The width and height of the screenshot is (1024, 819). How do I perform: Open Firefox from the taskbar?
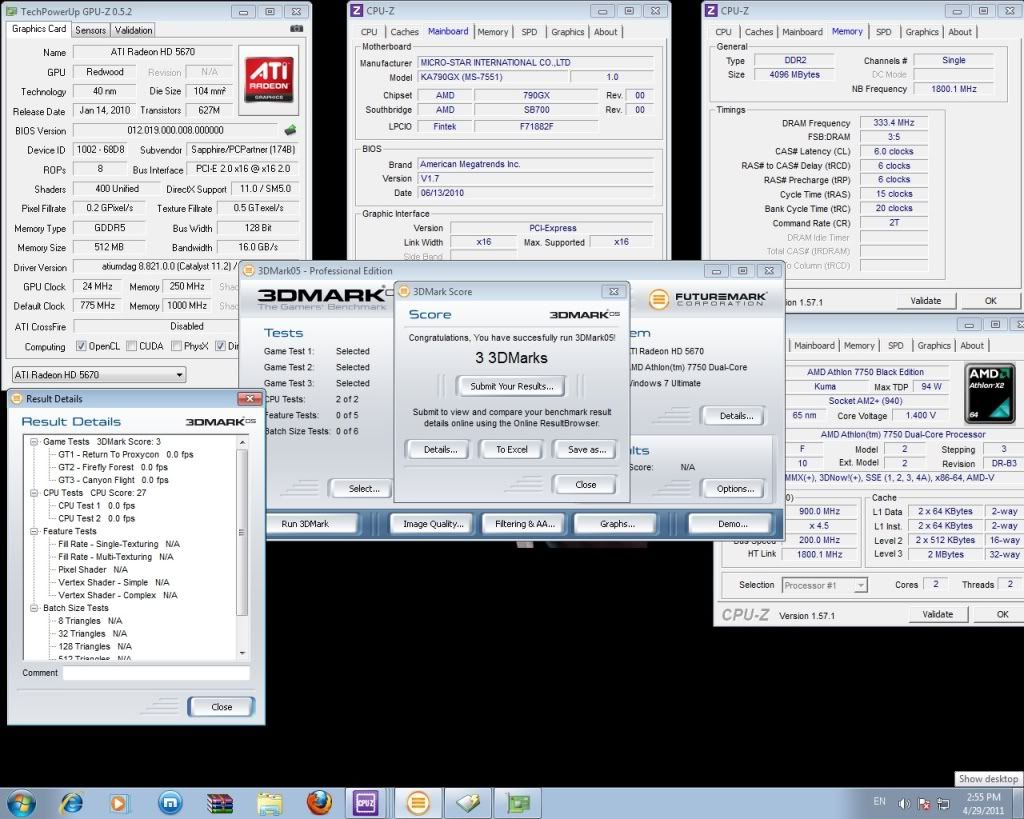pyautogui.click(x=319, y=801)
